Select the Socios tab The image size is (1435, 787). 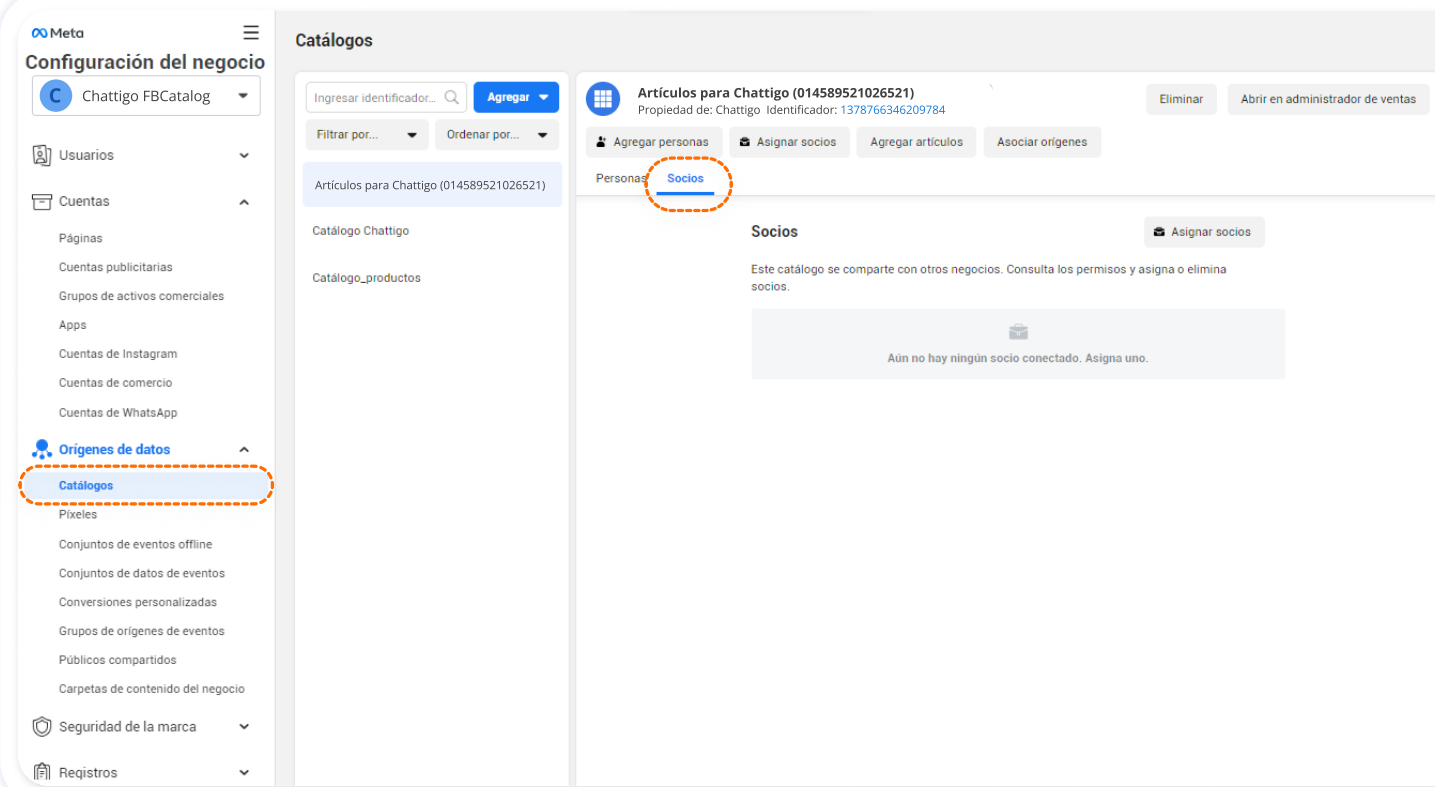(x=685, y=178)
